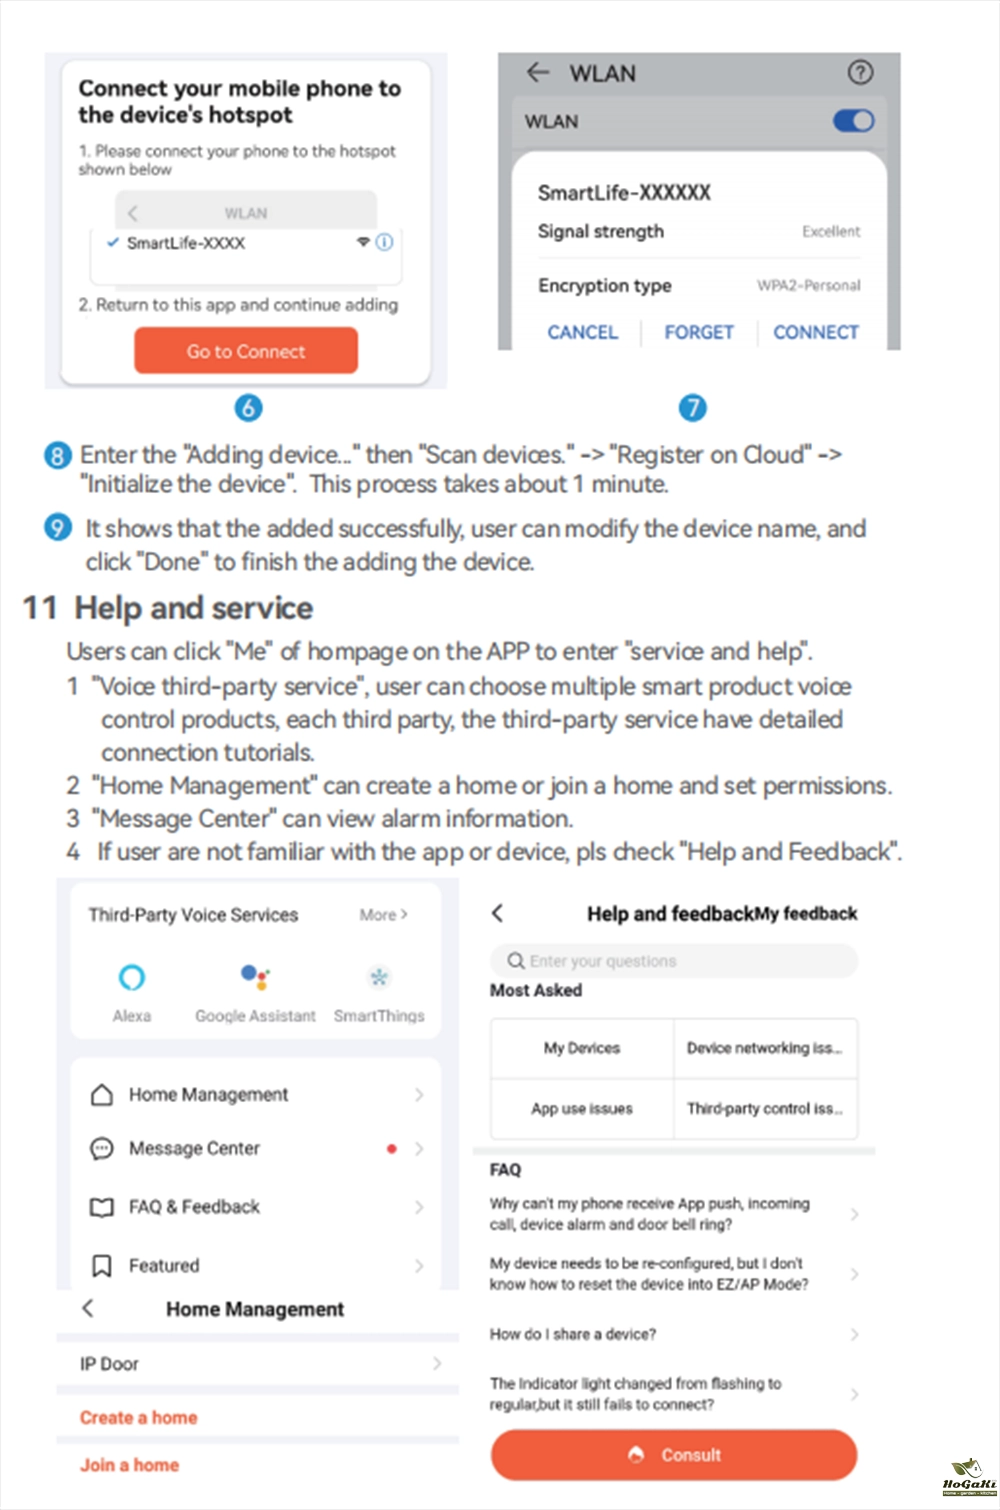Go back using the WLAN arrow

point(538,72)
